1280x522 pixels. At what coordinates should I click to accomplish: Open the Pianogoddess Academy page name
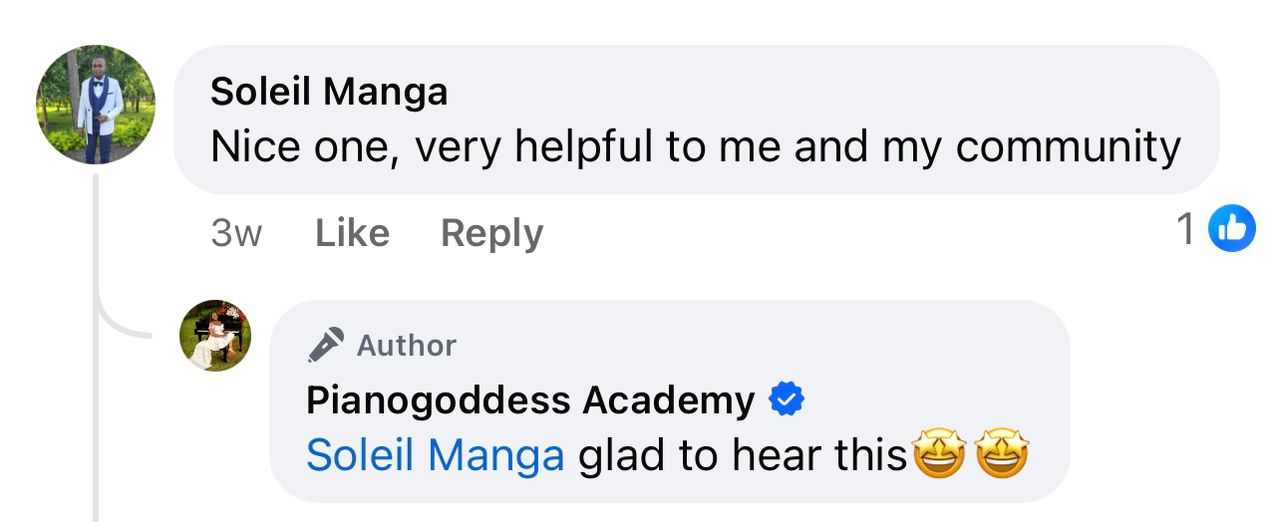click(x=530, y=401)
